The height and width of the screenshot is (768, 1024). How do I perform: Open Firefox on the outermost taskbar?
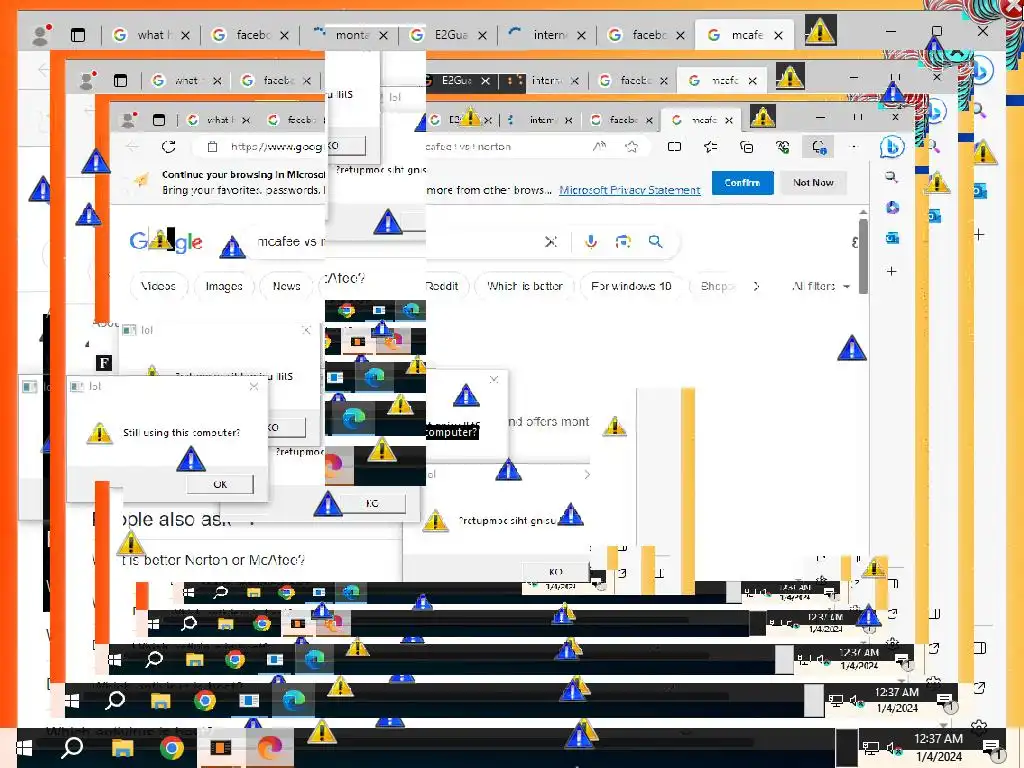pos(269,748)
